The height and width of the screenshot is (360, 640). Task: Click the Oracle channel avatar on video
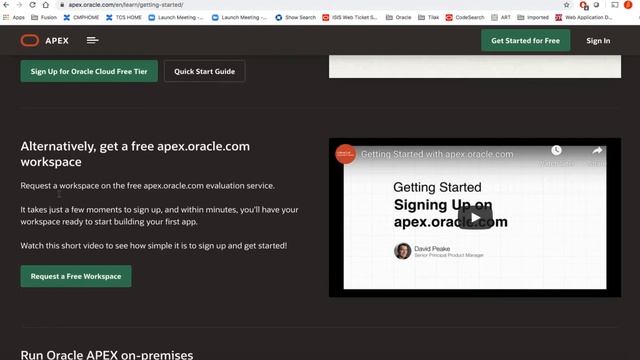345,154
